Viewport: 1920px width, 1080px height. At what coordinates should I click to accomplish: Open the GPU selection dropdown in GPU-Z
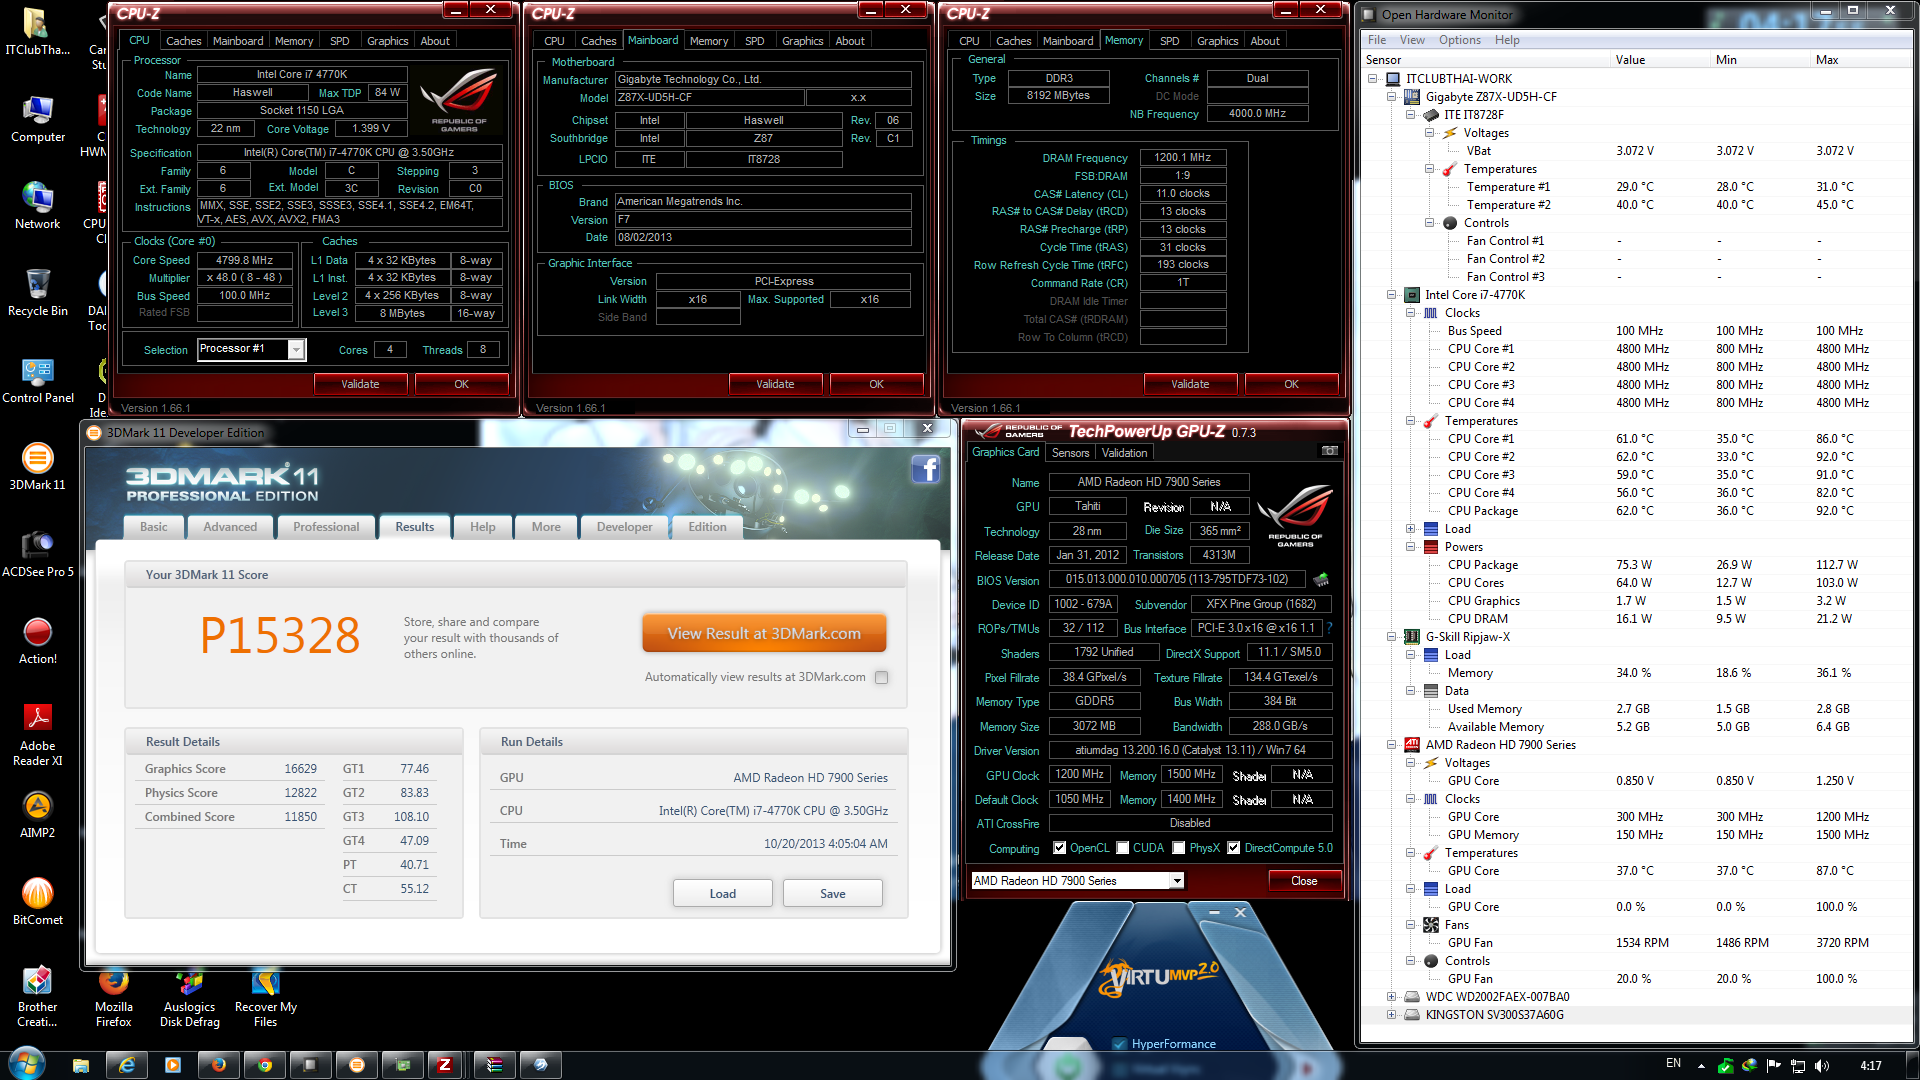tap(1176, 881)
